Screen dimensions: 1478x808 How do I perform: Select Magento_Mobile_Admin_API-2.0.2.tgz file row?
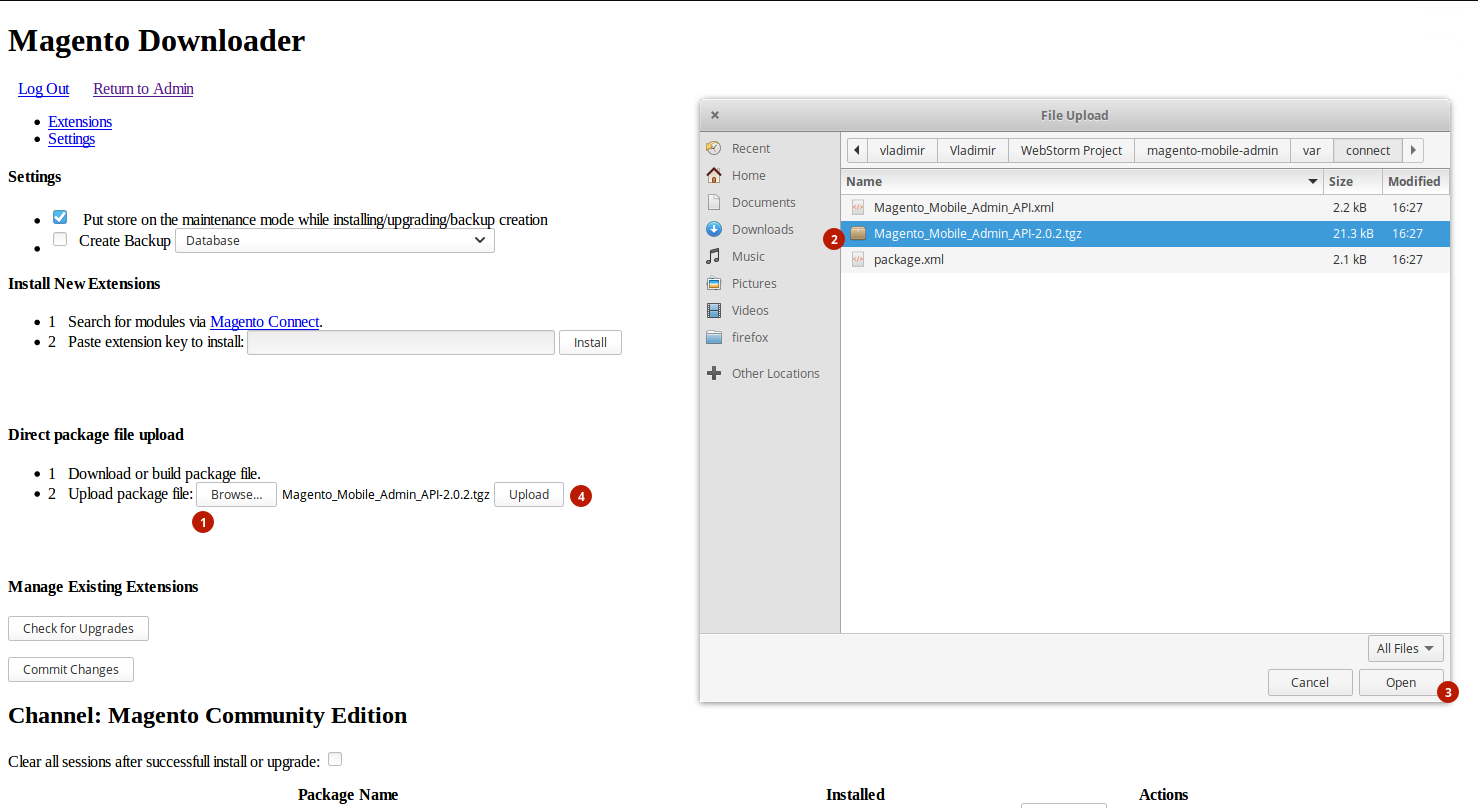(1145, 233)
